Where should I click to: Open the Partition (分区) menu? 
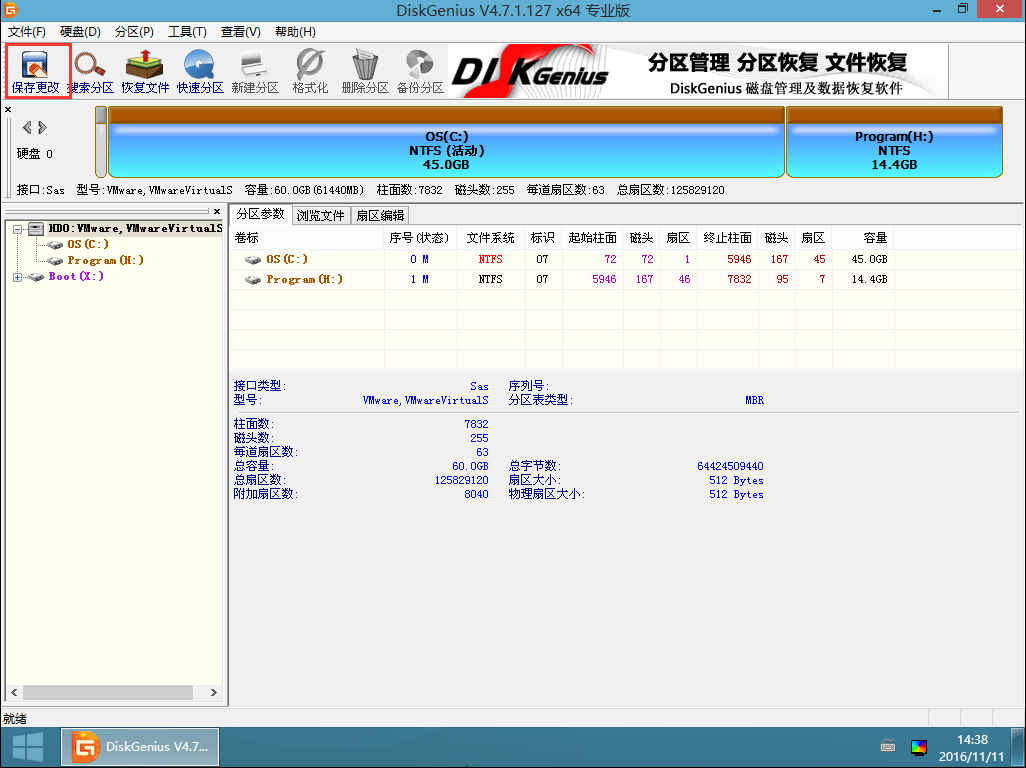[134, 32]
